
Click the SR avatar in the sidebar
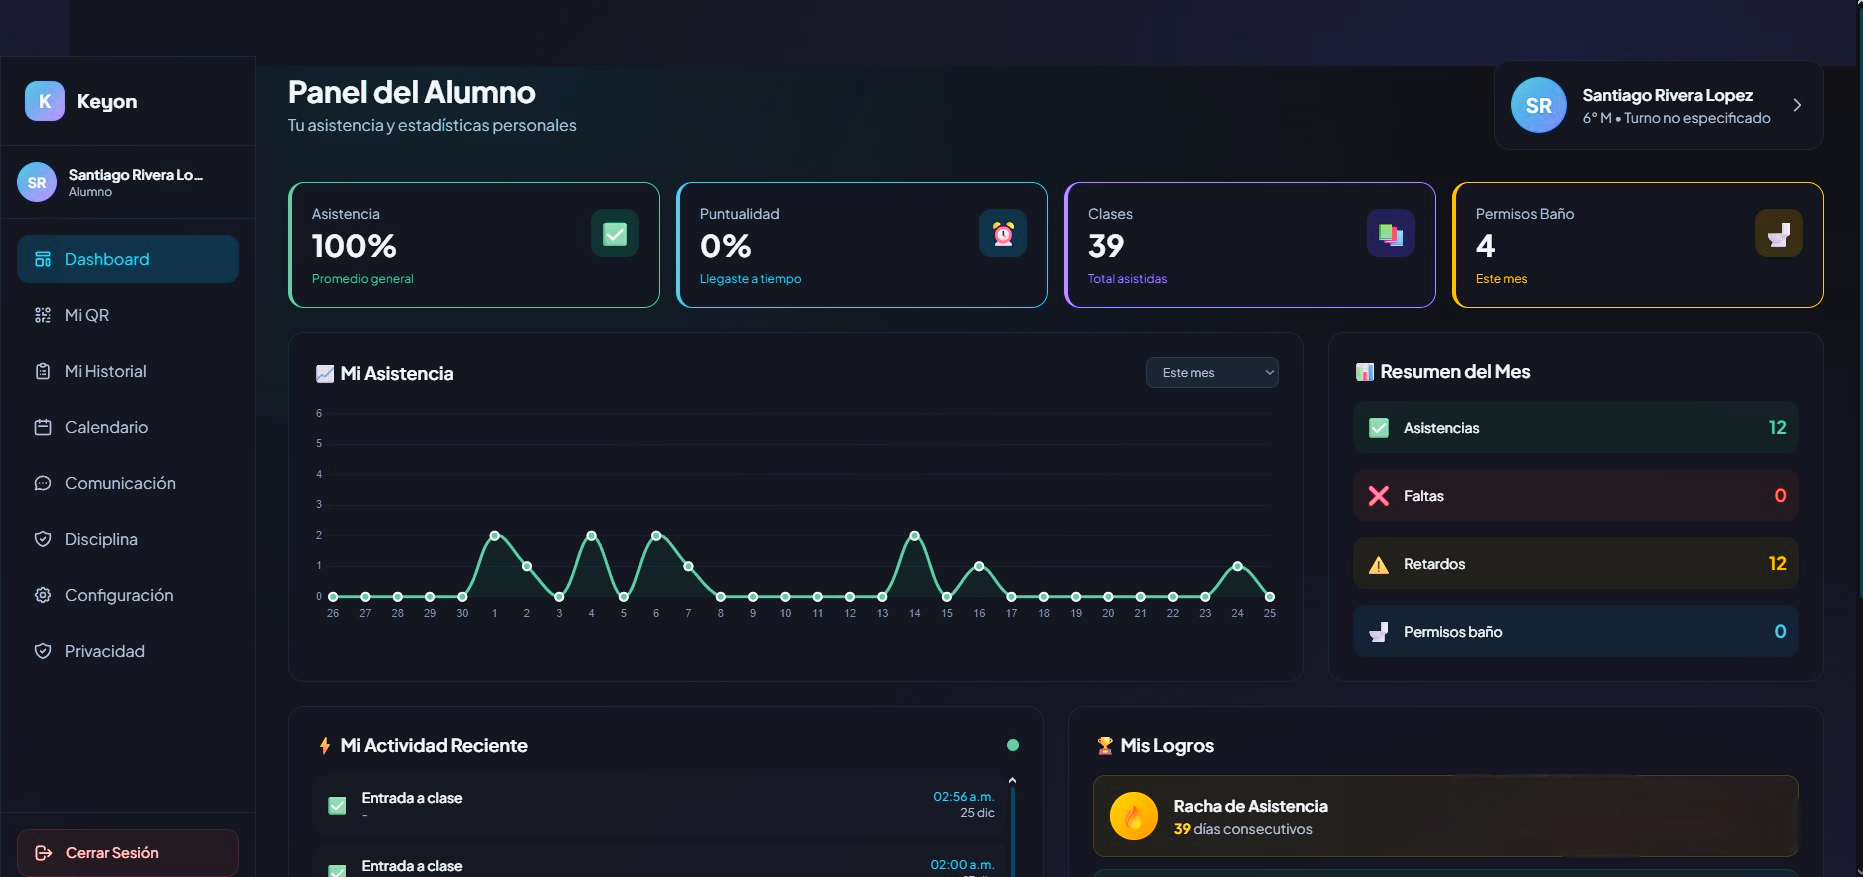tap(37, 183)
